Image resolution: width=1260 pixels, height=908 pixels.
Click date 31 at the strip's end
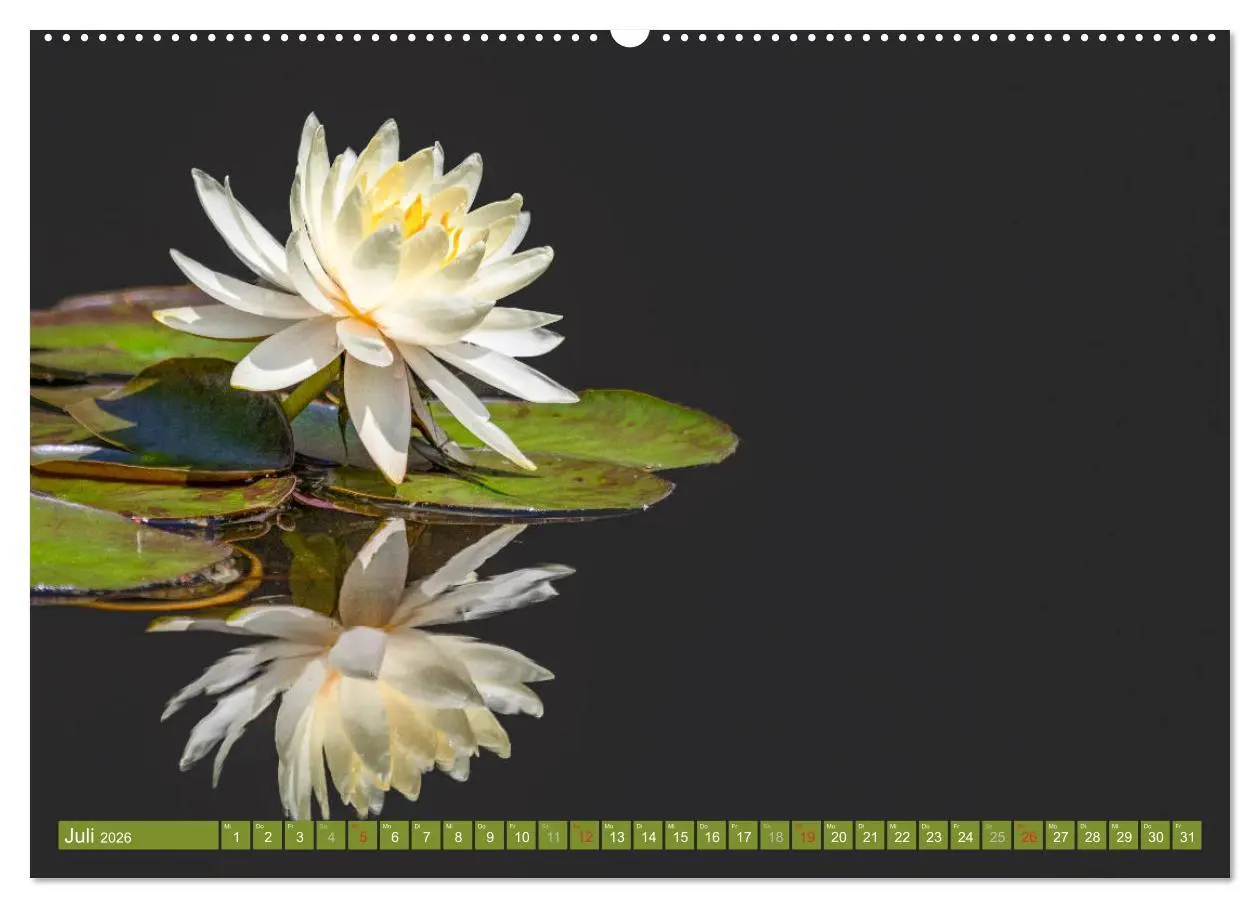pyautogui.click(x=1187, y=836)
